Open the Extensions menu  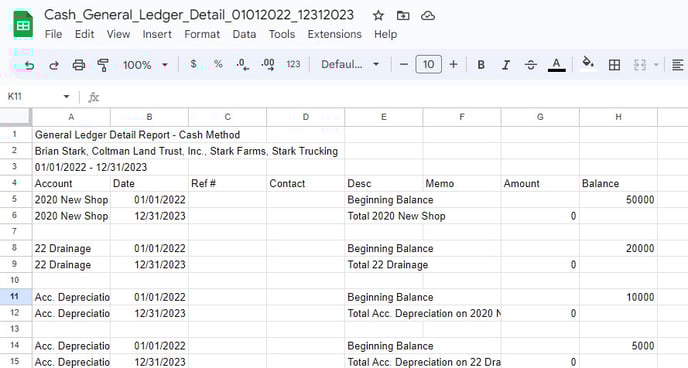click(334, 34)
